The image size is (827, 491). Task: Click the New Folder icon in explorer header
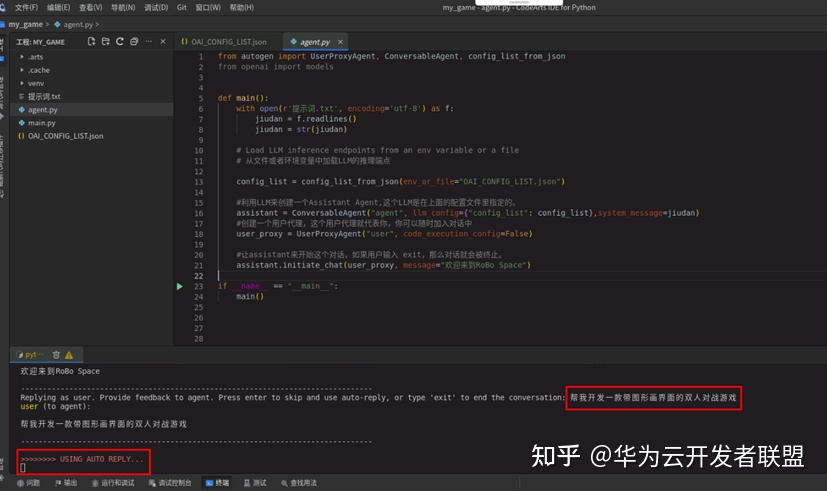[106, 42]
